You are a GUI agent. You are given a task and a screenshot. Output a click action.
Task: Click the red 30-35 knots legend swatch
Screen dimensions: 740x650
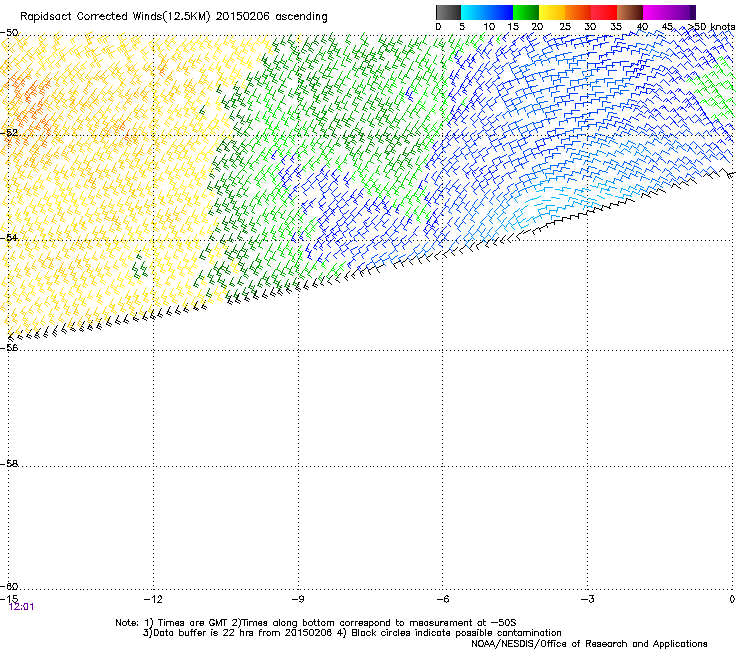(604, 12)
